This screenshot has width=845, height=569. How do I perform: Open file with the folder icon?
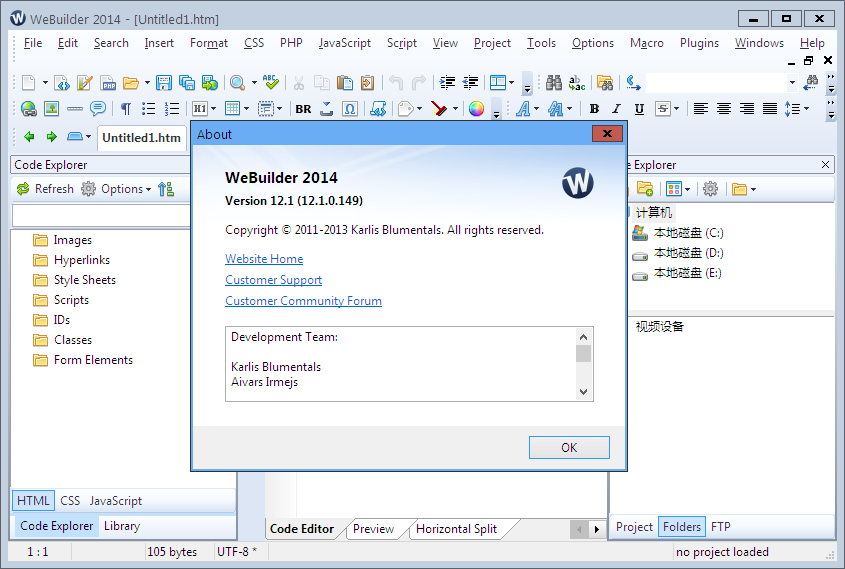click(130, 83)
